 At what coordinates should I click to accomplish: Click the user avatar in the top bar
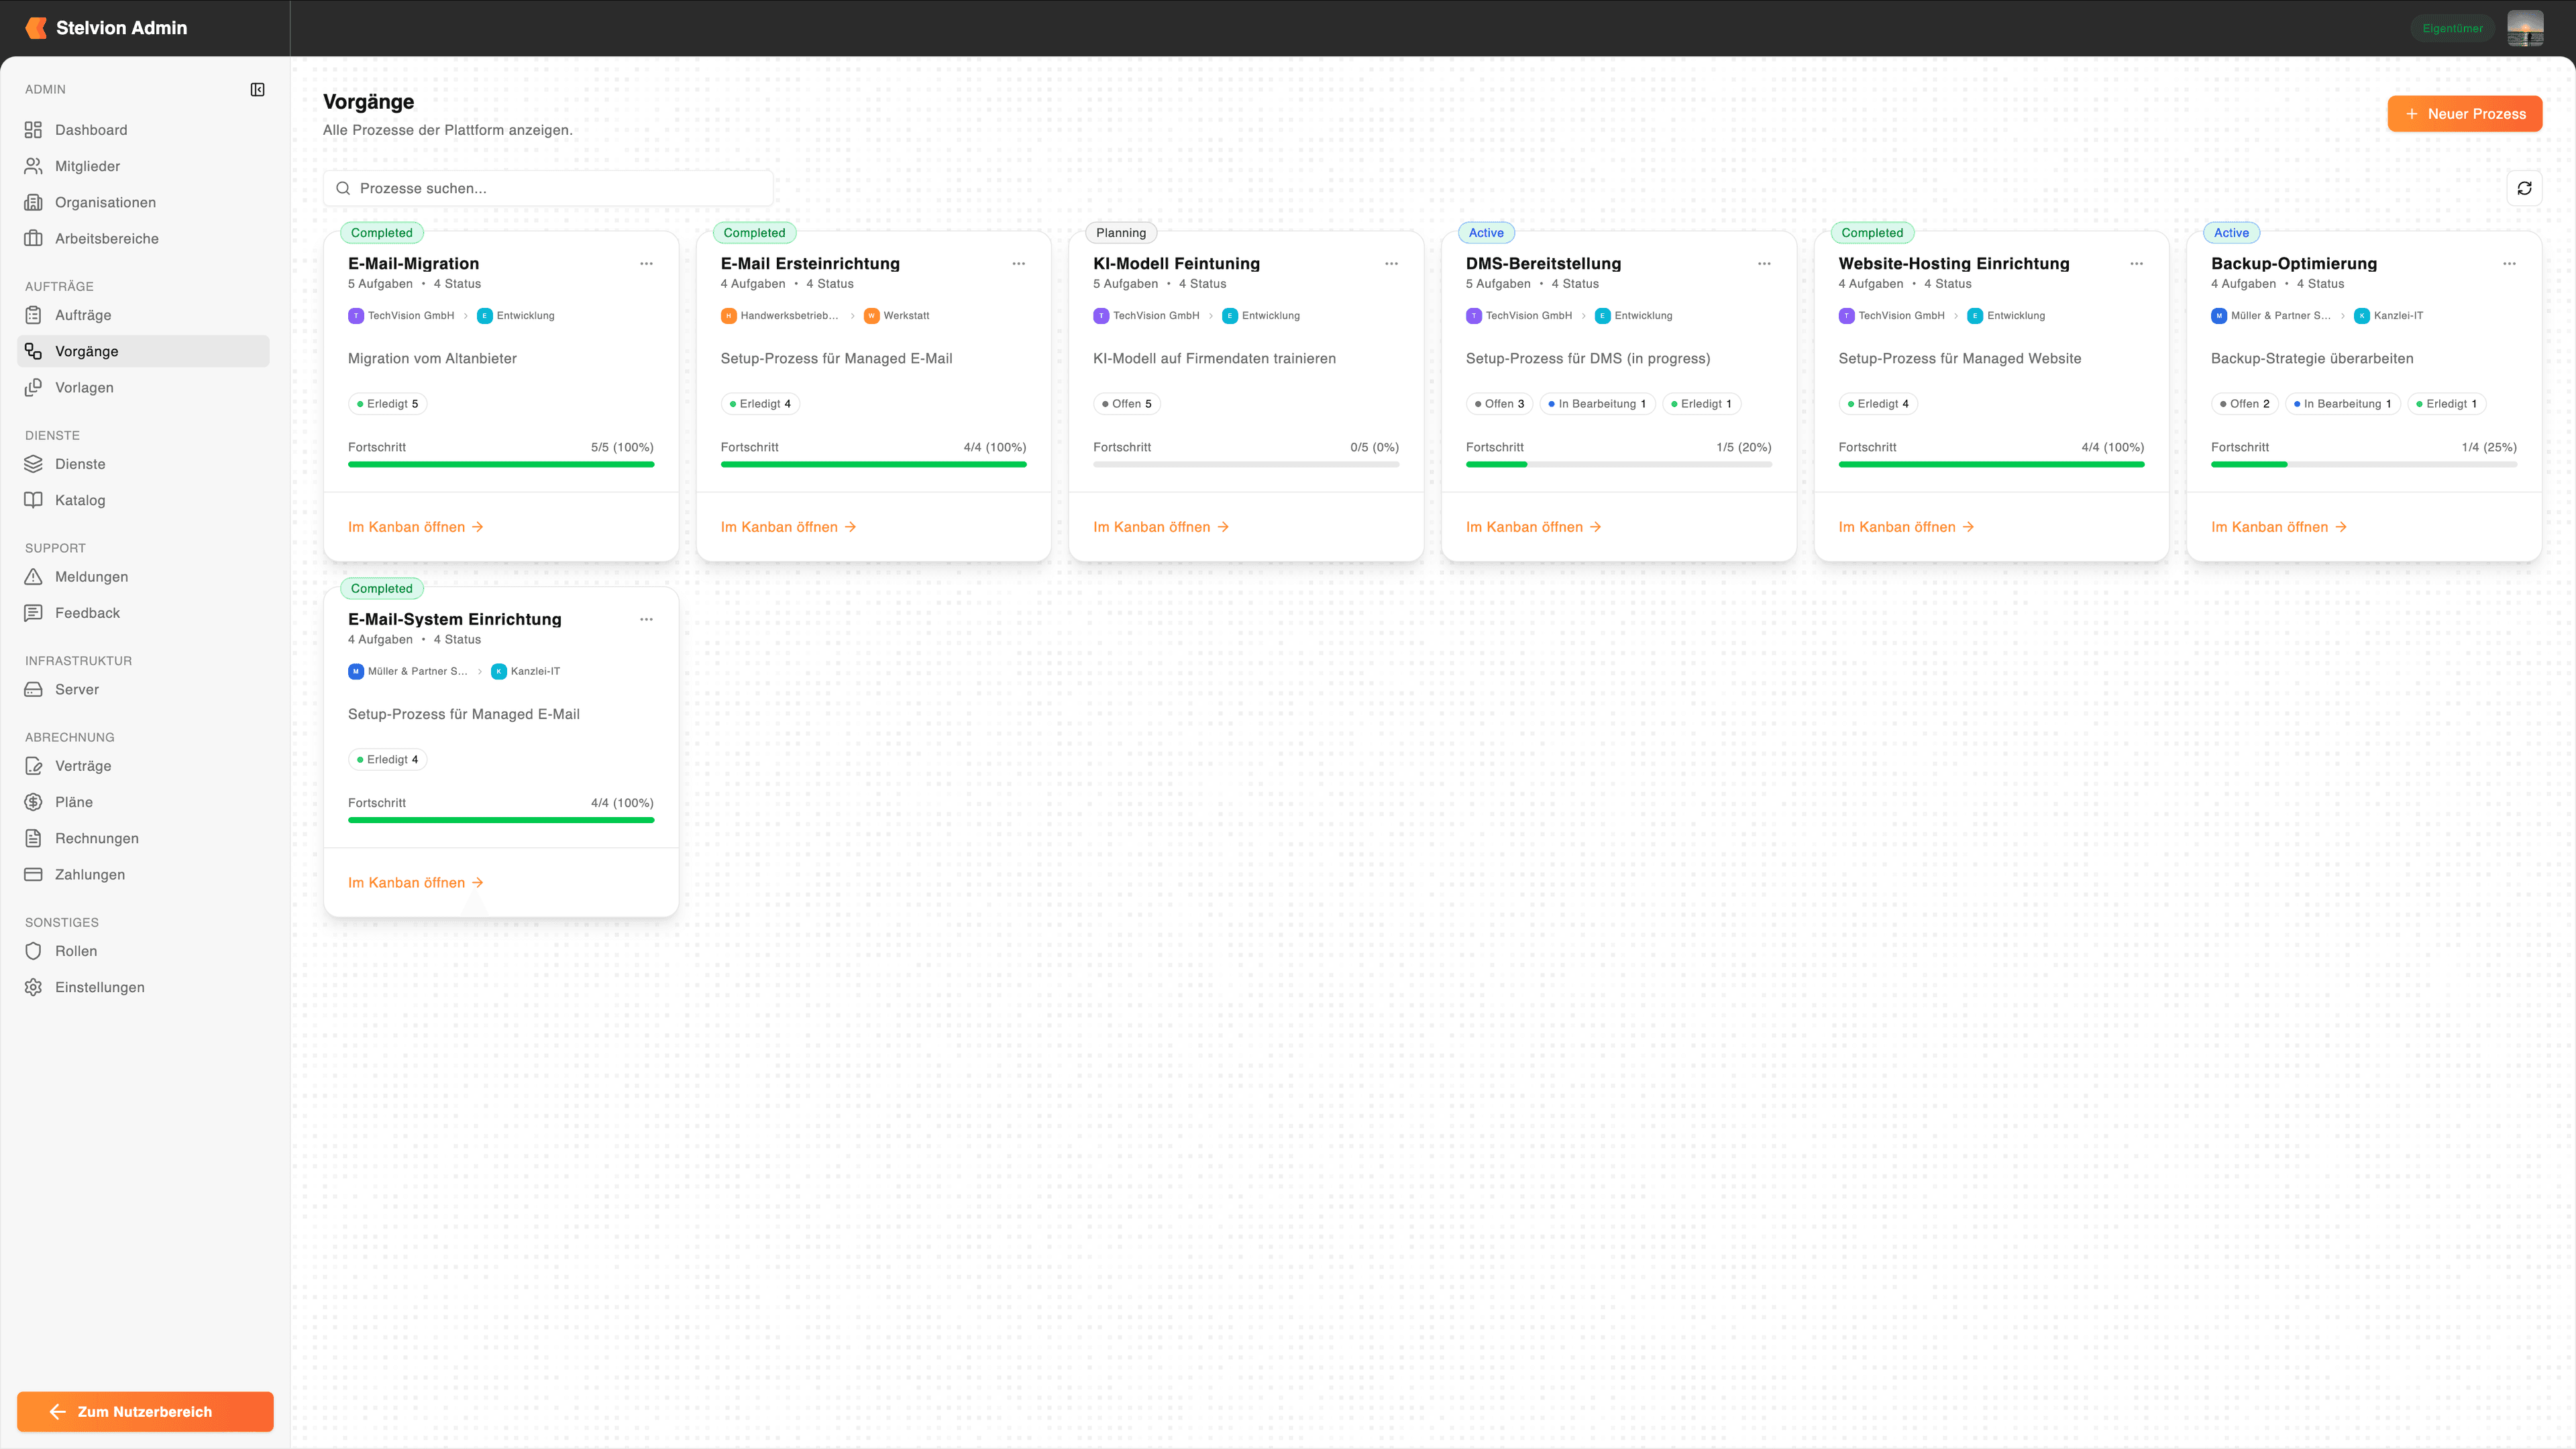[2525, 28]
